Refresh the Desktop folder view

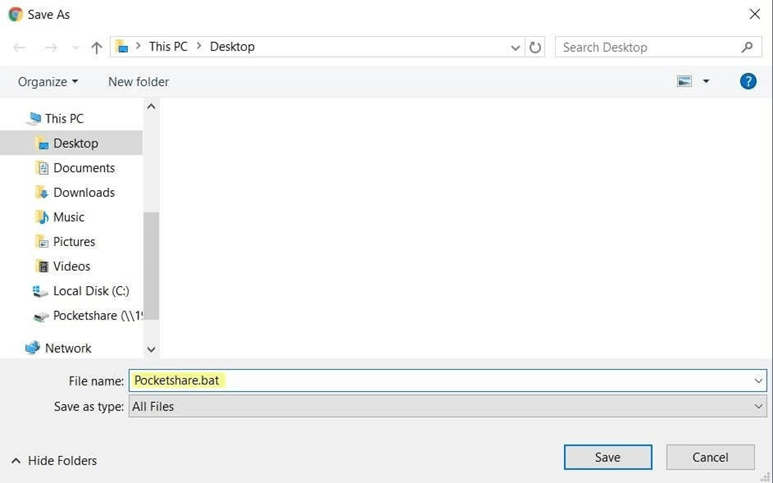535,47
